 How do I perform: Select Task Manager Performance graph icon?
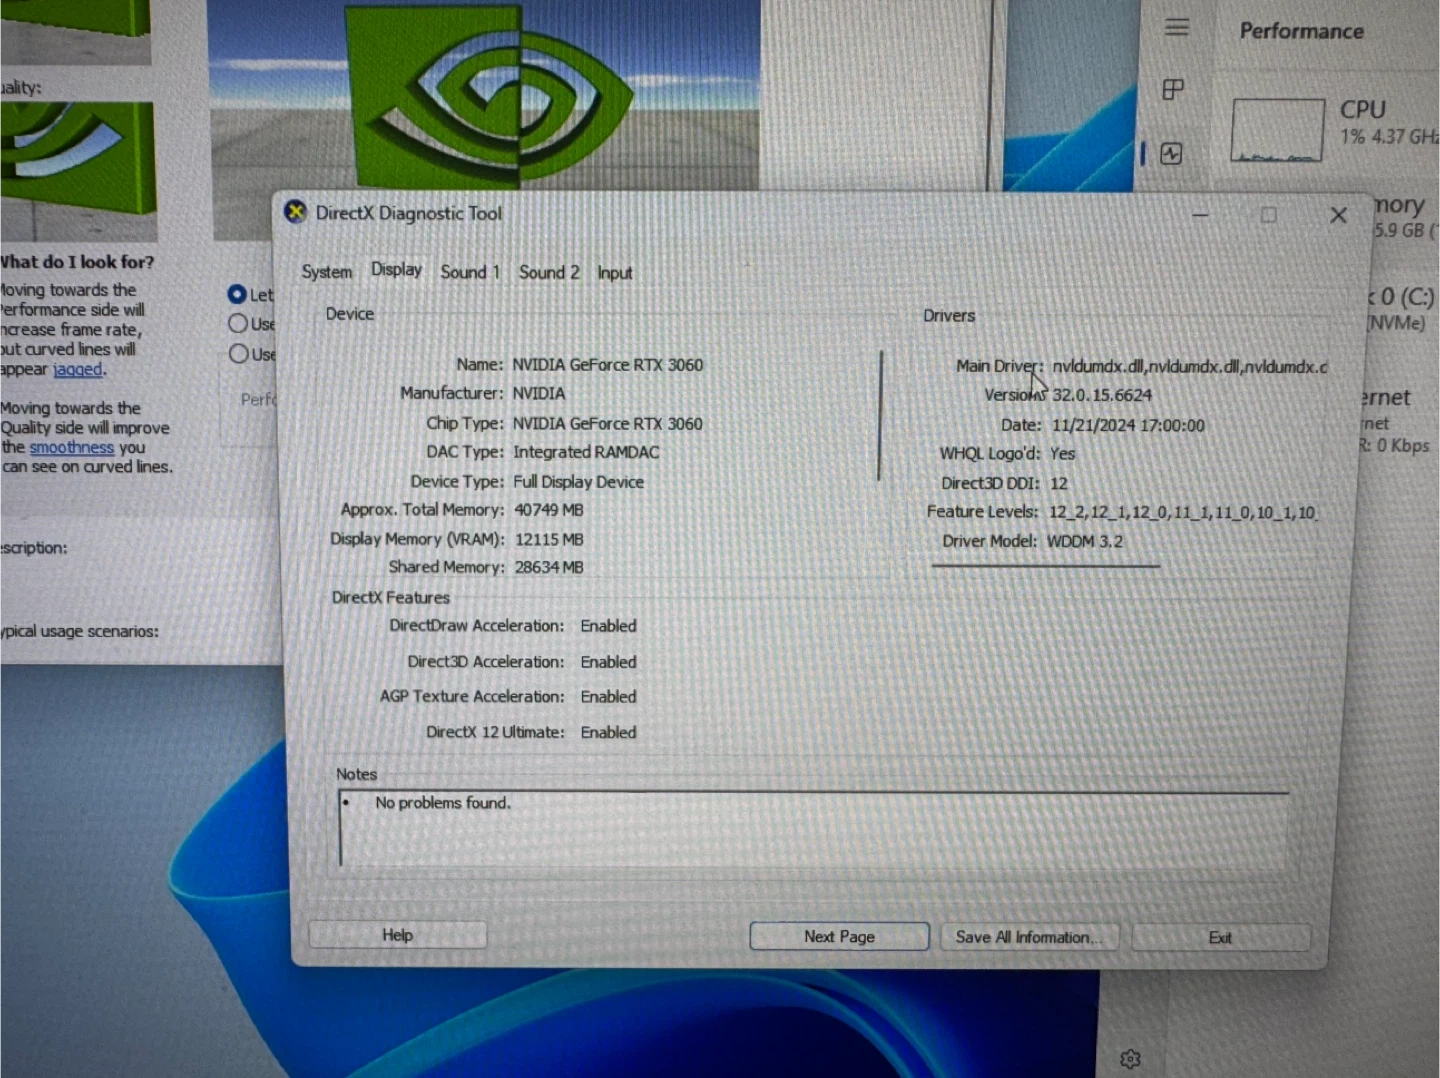(x=1171, y=154)
